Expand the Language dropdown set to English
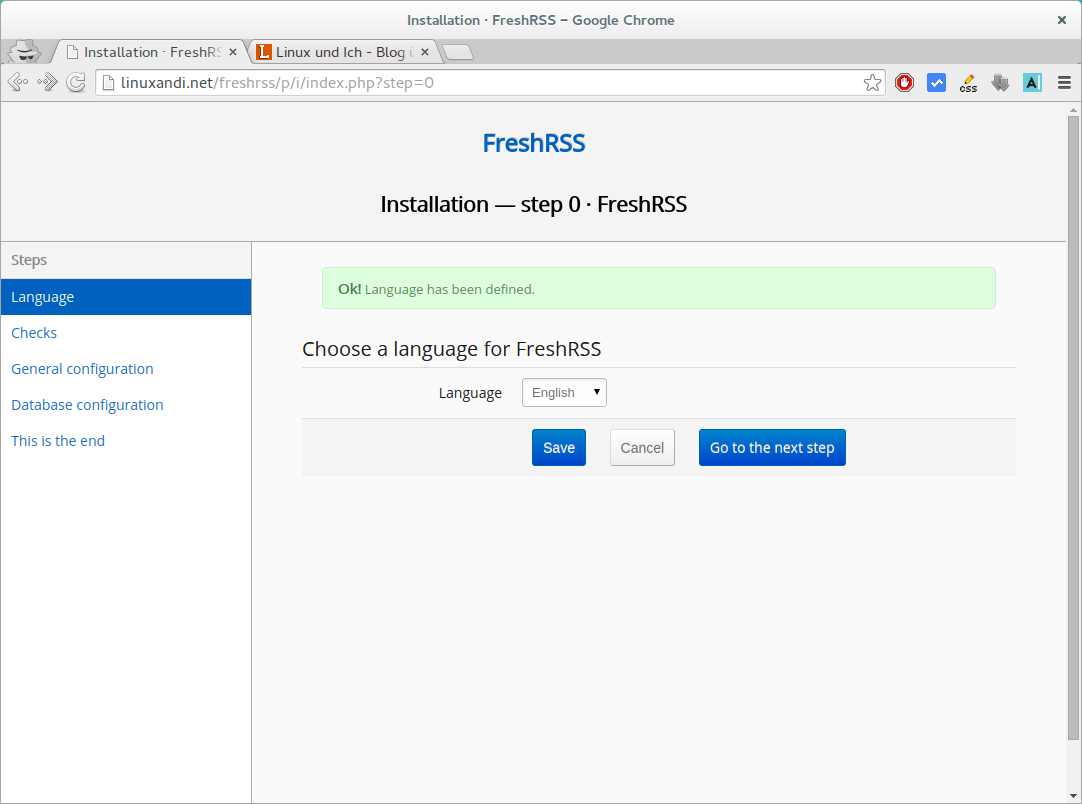The width and height of the screenshot is (1082, 804). [x=564, y=393]
